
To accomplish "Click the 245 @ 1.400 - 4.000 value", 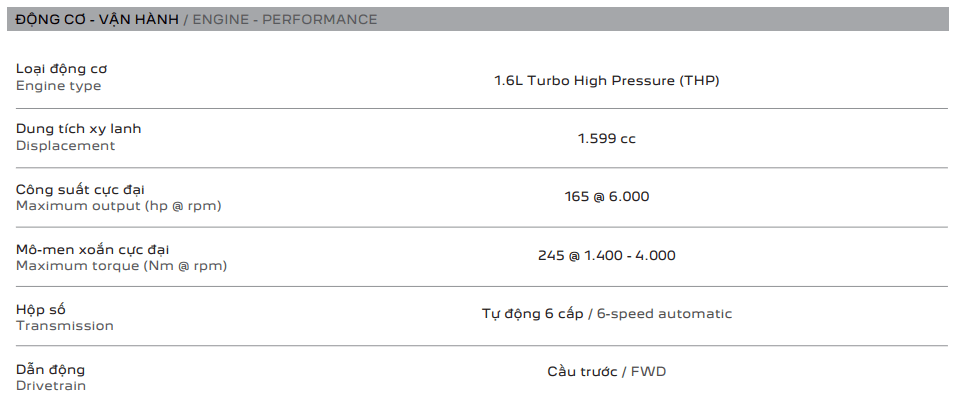I will (606, 256).
